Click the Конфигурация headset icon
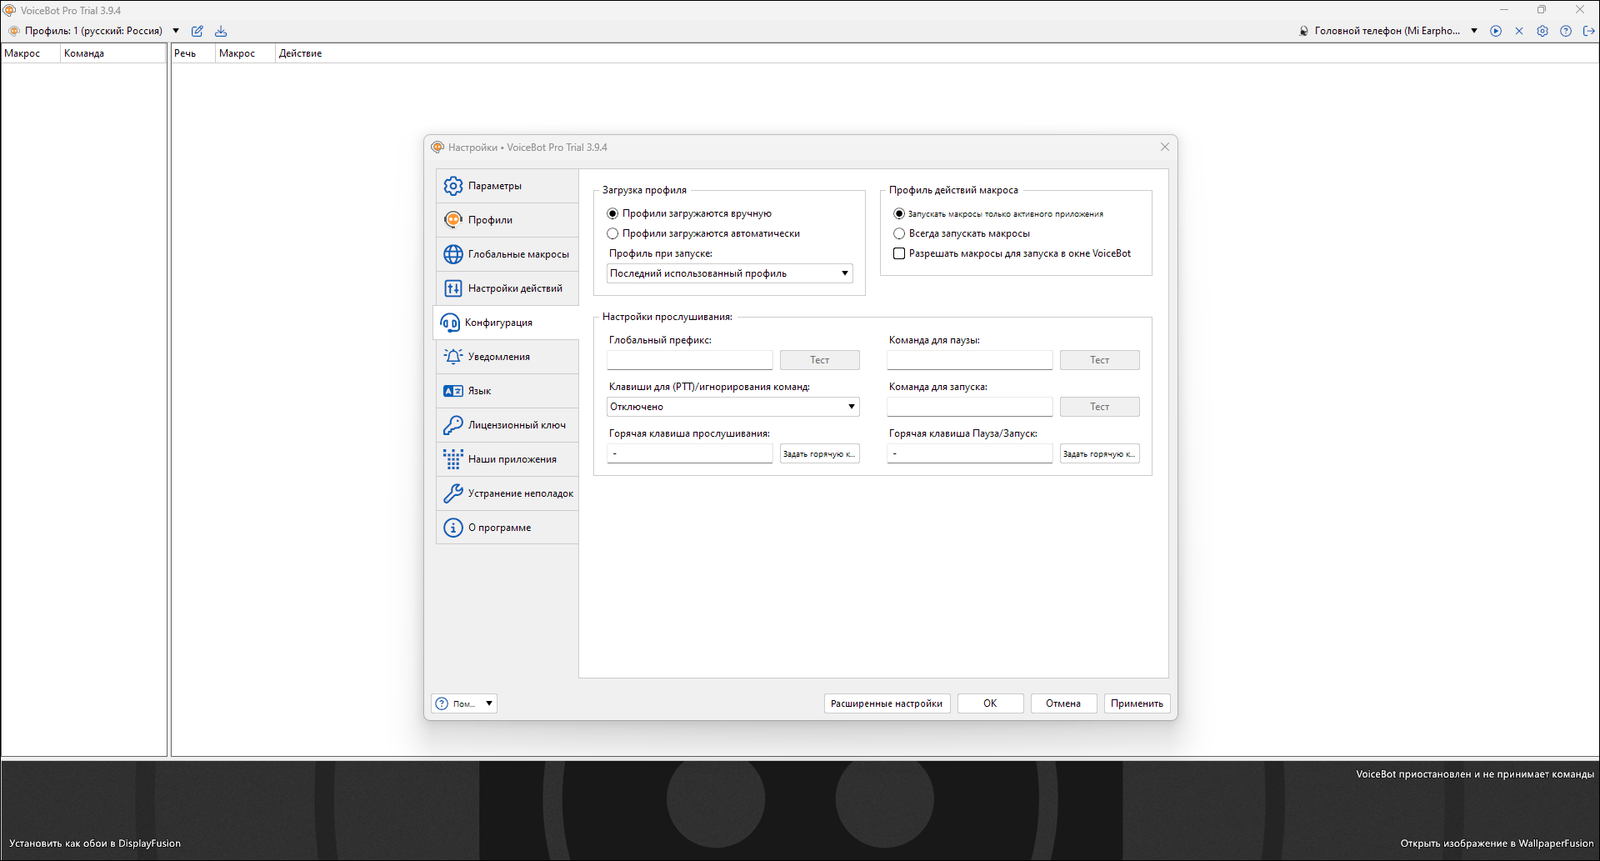The height and width of the screenshot is (861, 1600). [450, 323]
